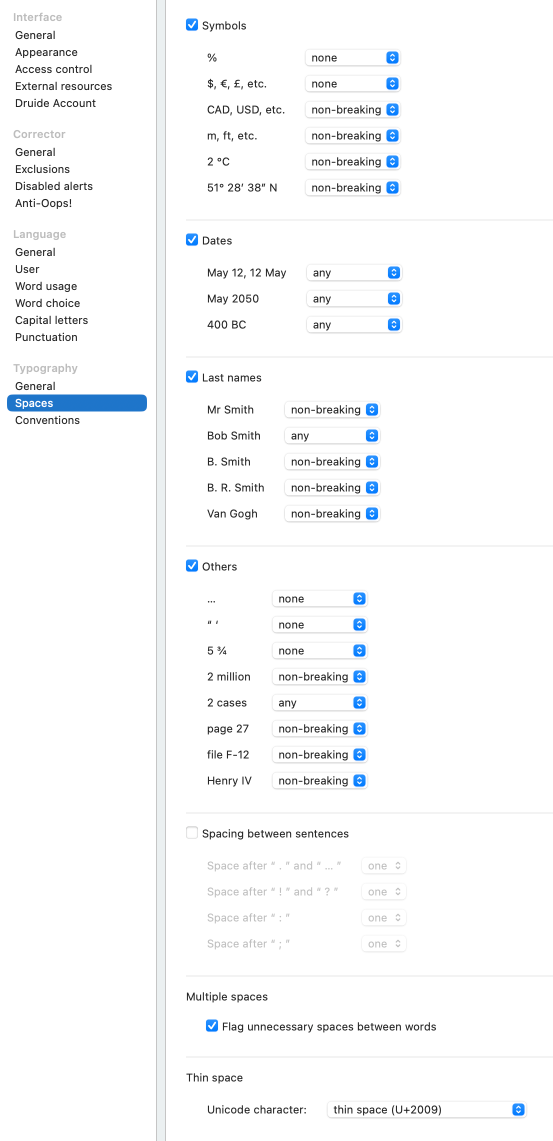Uncheck the Symbols checkbox
Viewport: 553px width, 1141px height.
[192, 25]
